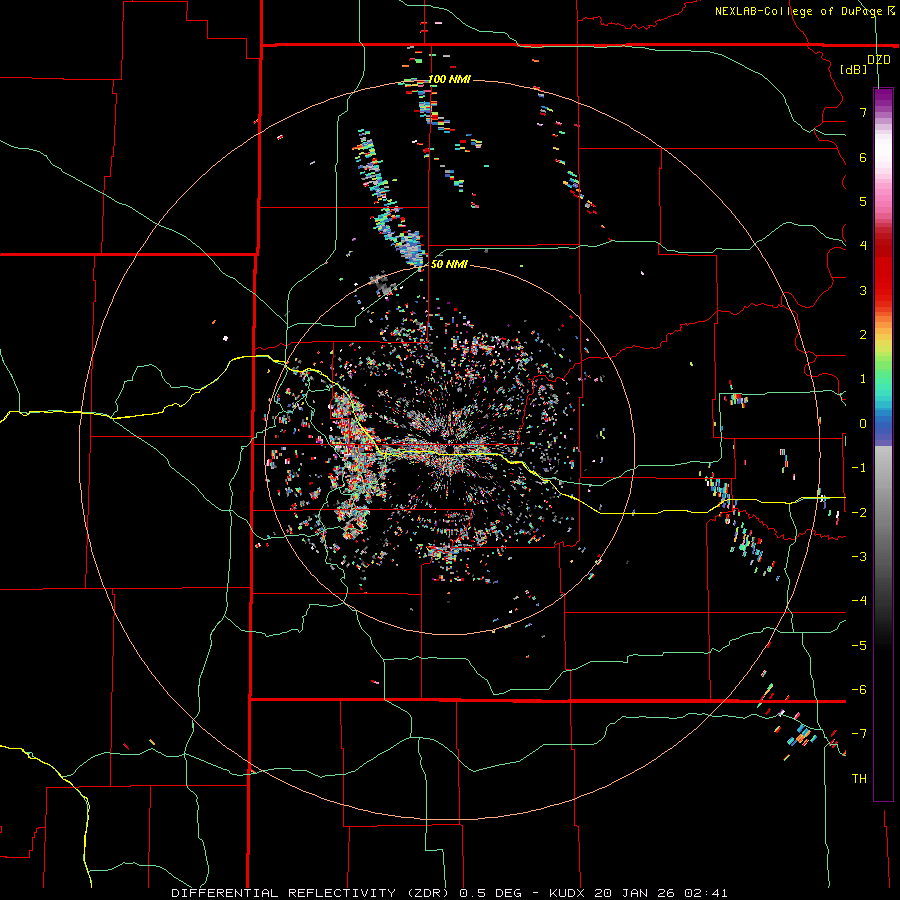The image size is (900, 900).
Task: Click the KUDX 20 JAN 26 02:41 timestamp
Action: pos(638,893)
